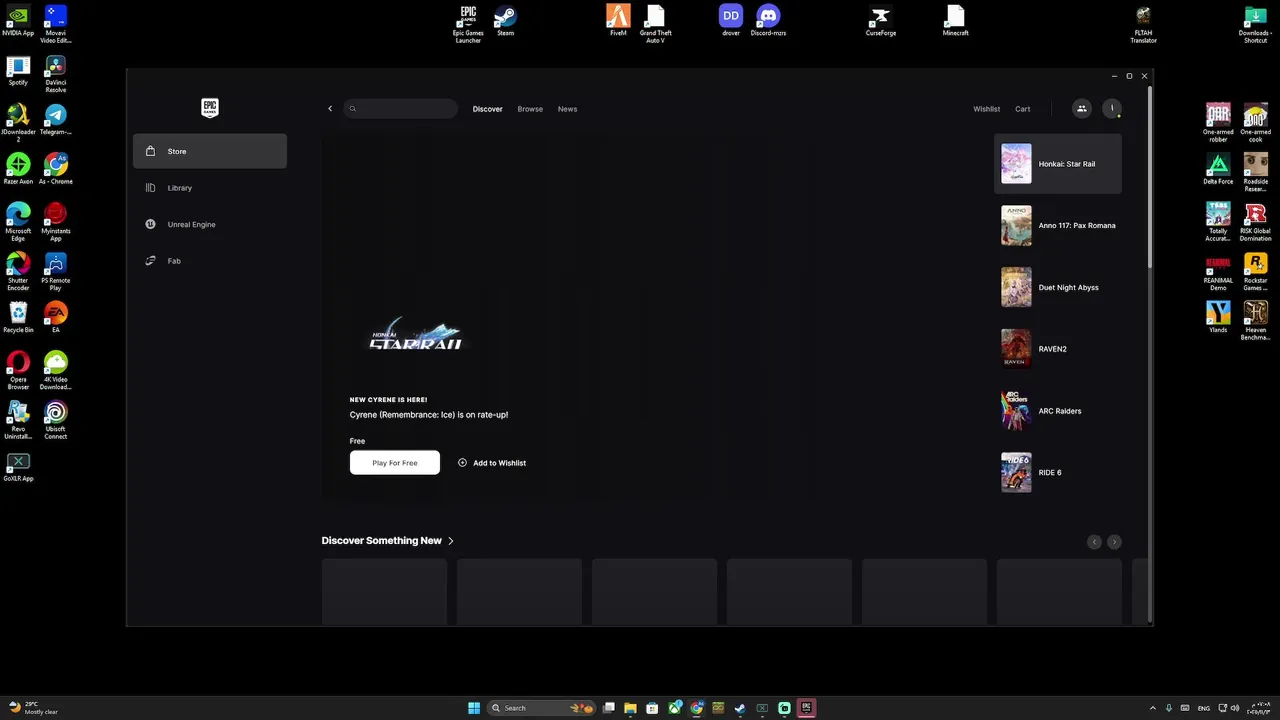1280x720 pixels.
Task: Open EA app desktop shortcut
Action: (56, 318)
